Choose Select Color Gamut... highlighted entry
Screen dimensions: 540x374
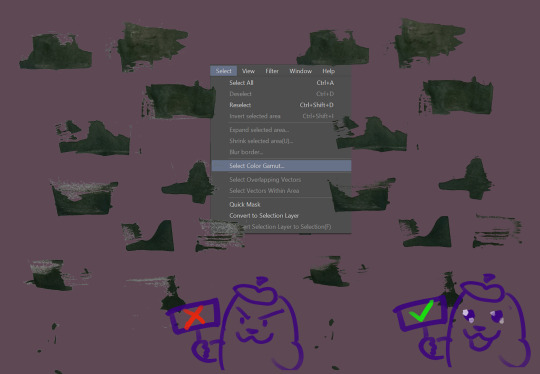point(281,166)
